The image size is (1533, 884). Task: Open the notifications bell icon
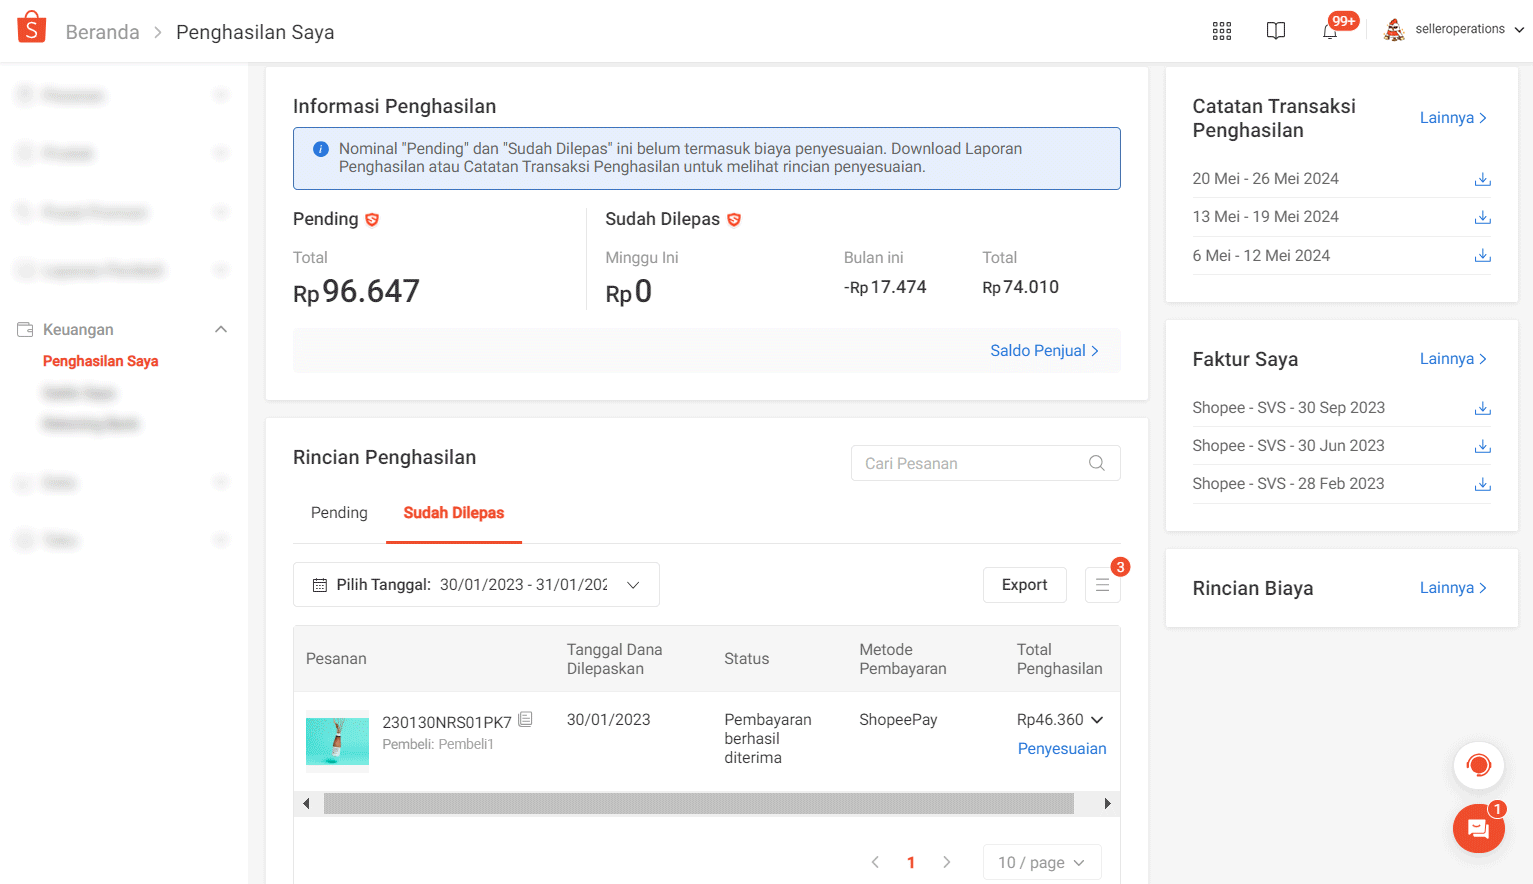click(x=1330, y=31)
